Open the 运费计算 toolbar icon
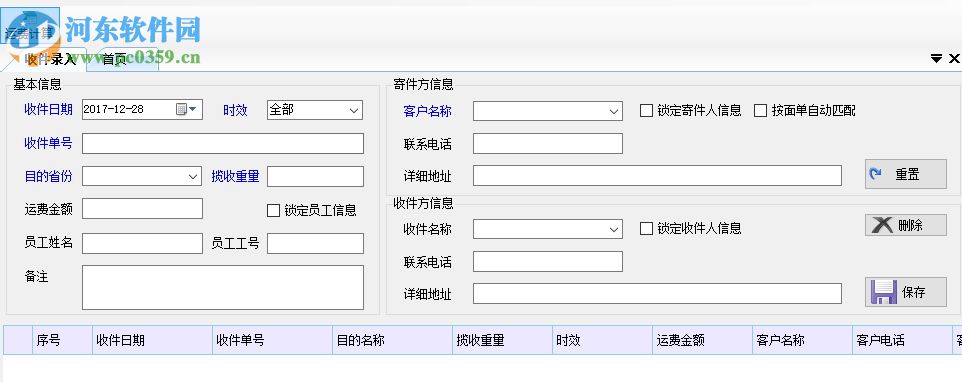This screenshot has width=962, height=382. pyautogui.click(x=30, y=25)
